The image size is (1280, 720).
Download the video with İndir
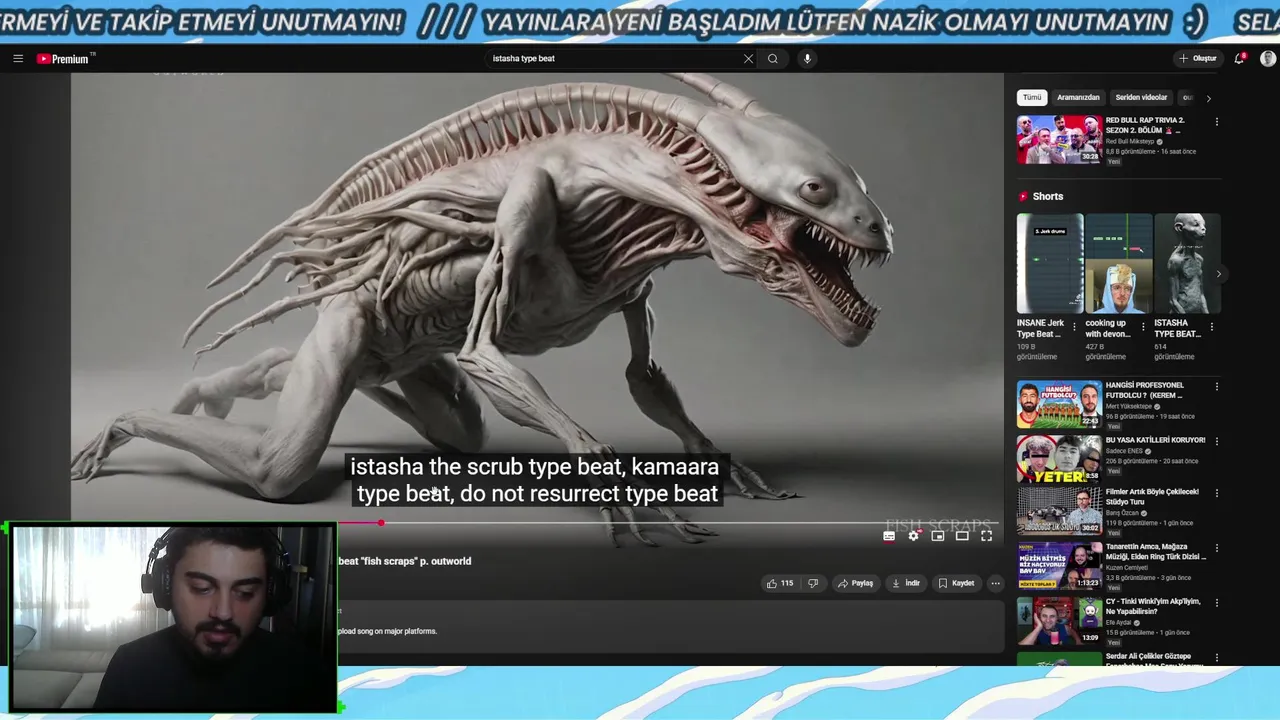pyautogui.click(x=906, y=583)
